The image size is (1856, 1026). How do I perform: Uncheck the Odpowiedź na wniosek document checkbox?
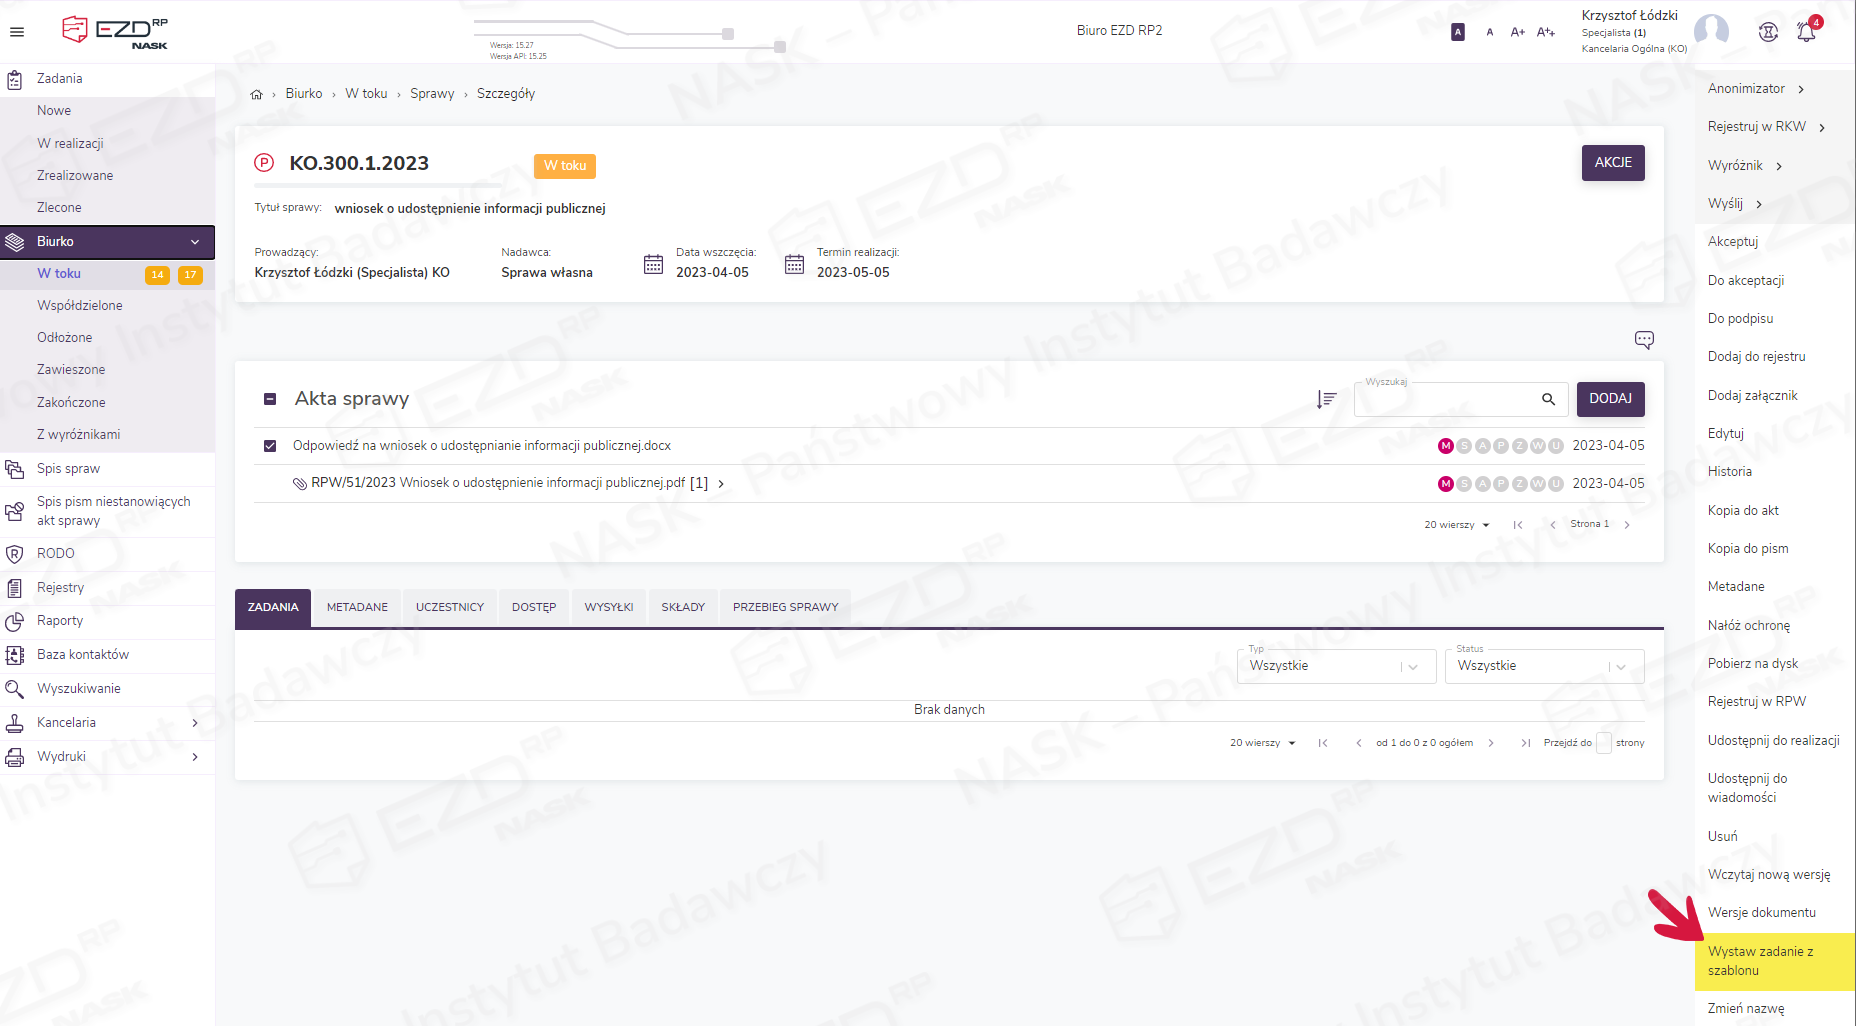coord(270,446)
